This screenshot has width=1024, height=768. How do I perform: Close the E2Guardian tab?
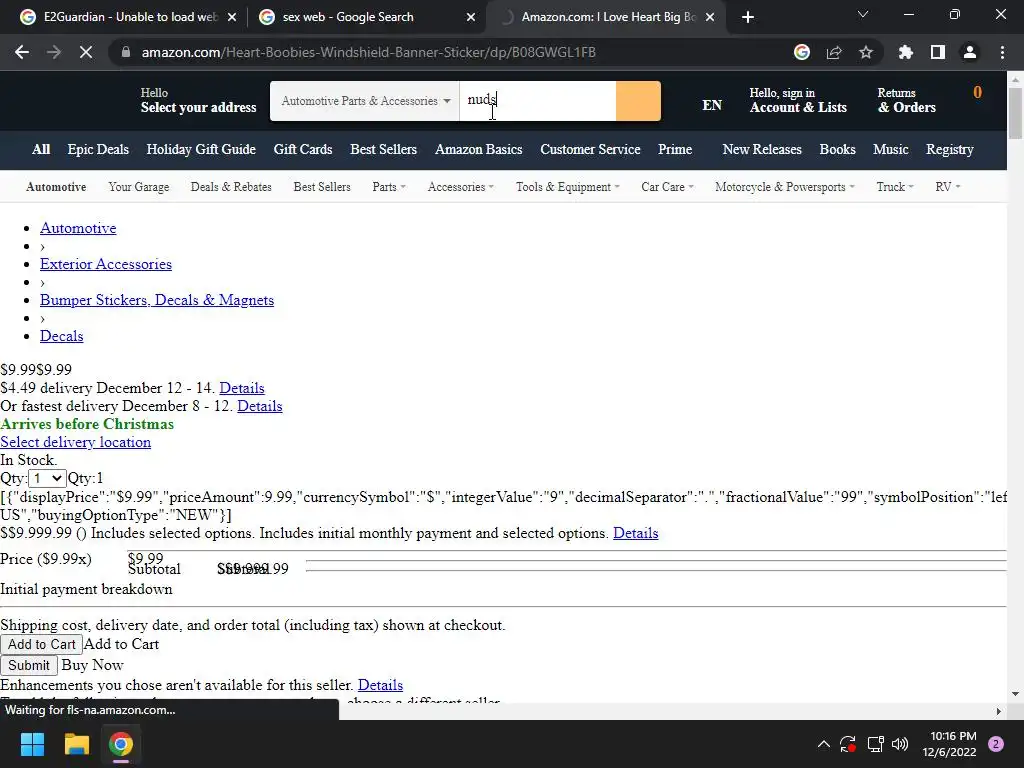click(x=232, y=17)
